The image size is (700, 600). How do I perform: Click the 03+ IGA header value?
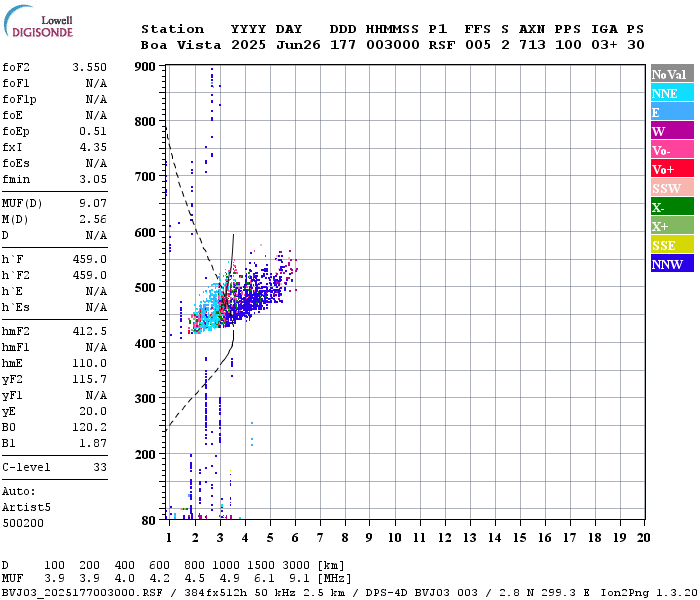[x=604, y=45]
